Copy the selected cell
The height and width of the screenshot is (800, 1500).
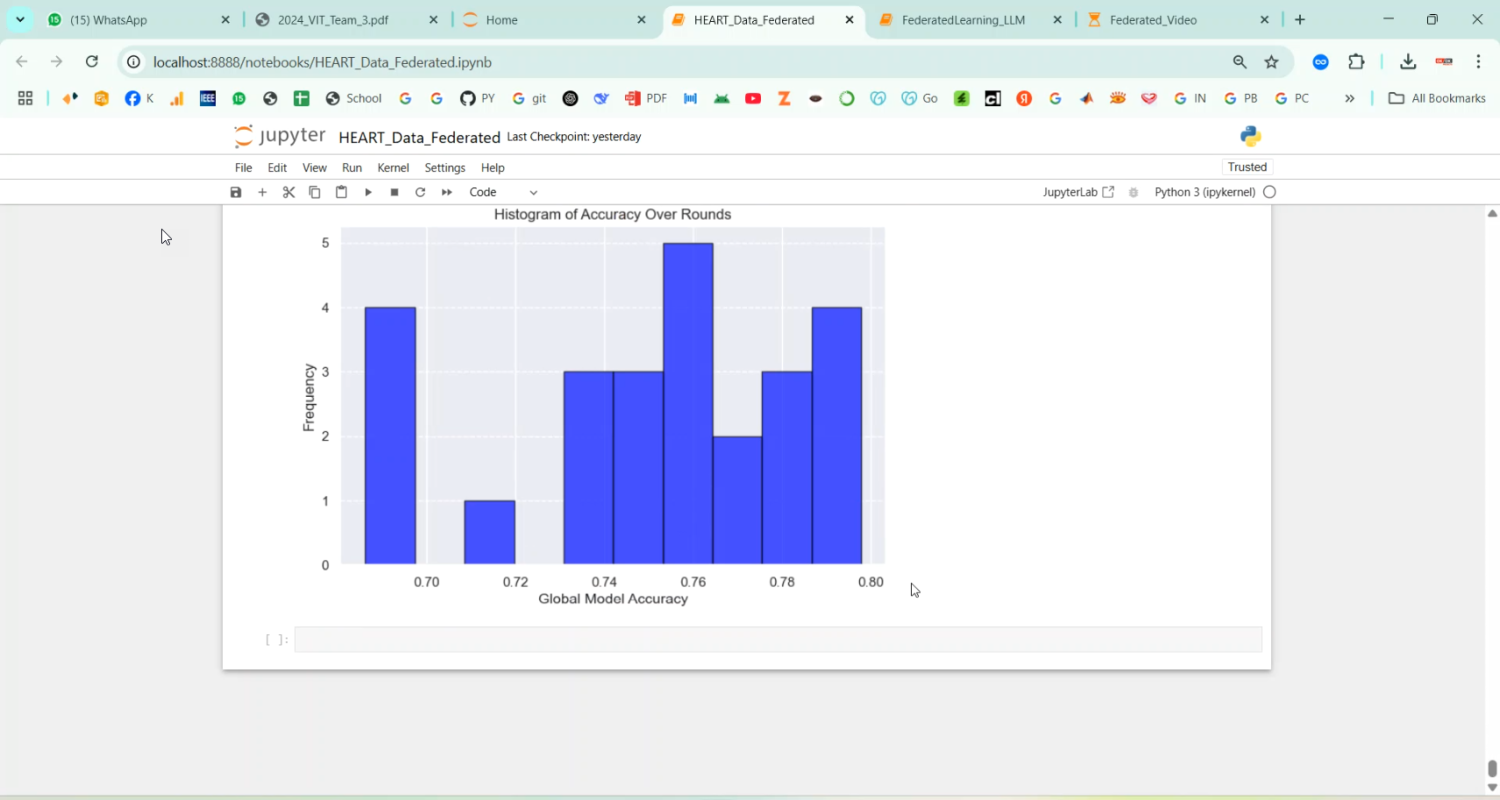(315, 192)
